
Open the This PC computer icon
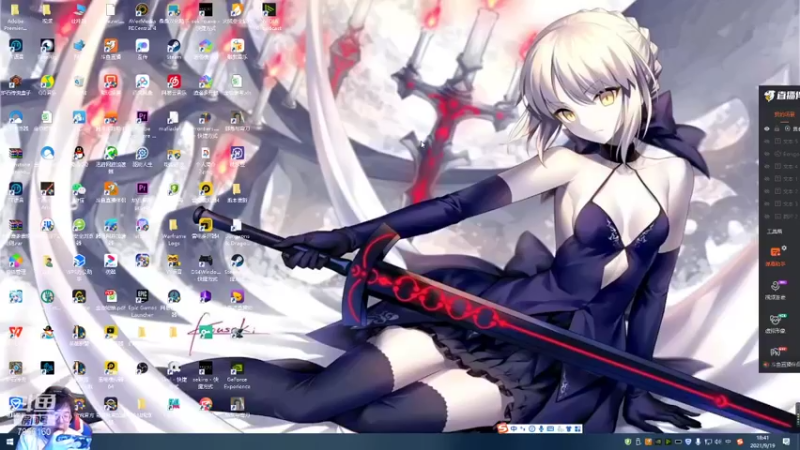(79, 10)
